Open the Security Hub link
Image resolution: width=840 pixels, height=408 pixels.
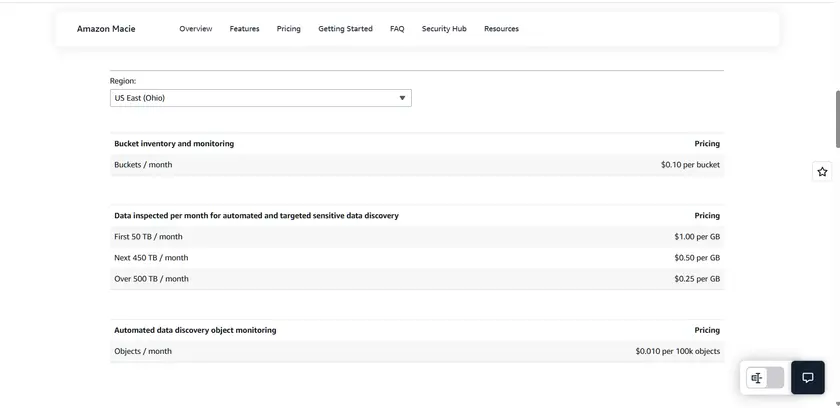(444, 29)
